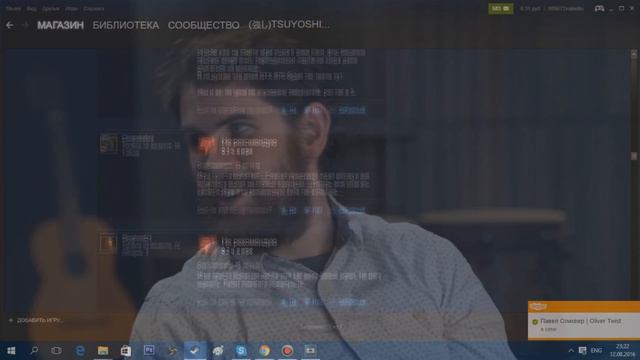The width and height of the screenshot is (640, 360).
Task: Launch Big Picture mode via gamepad icon
Action: coord(599,9)
